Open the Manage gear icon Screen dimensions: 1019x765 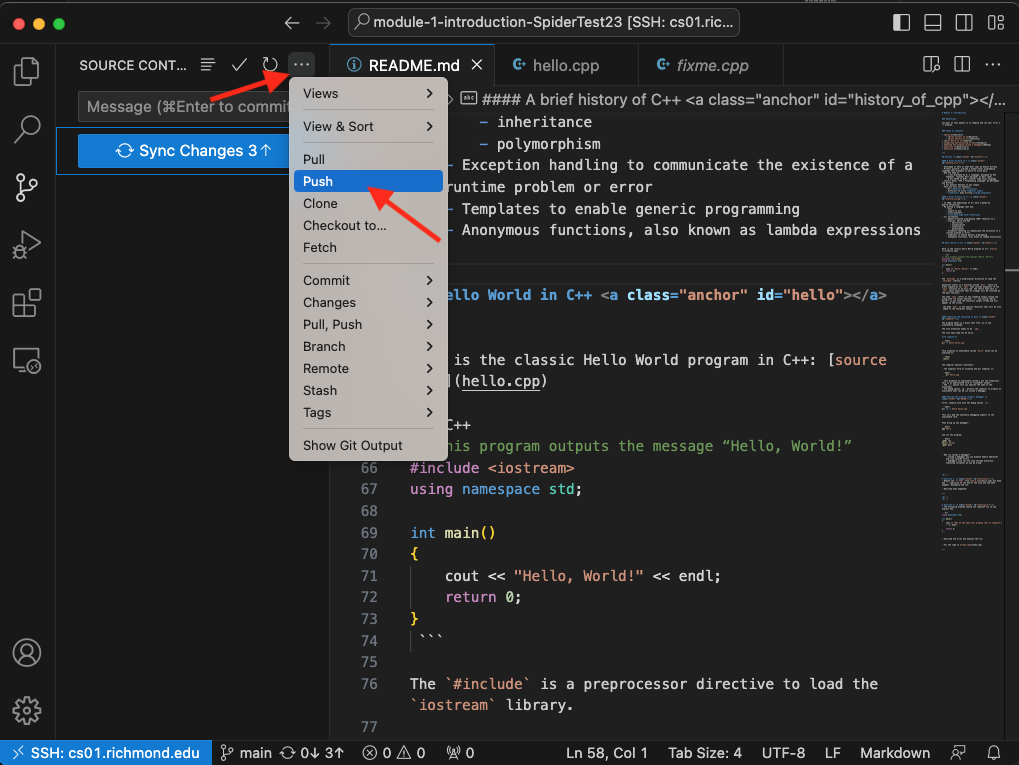[27, 710]
